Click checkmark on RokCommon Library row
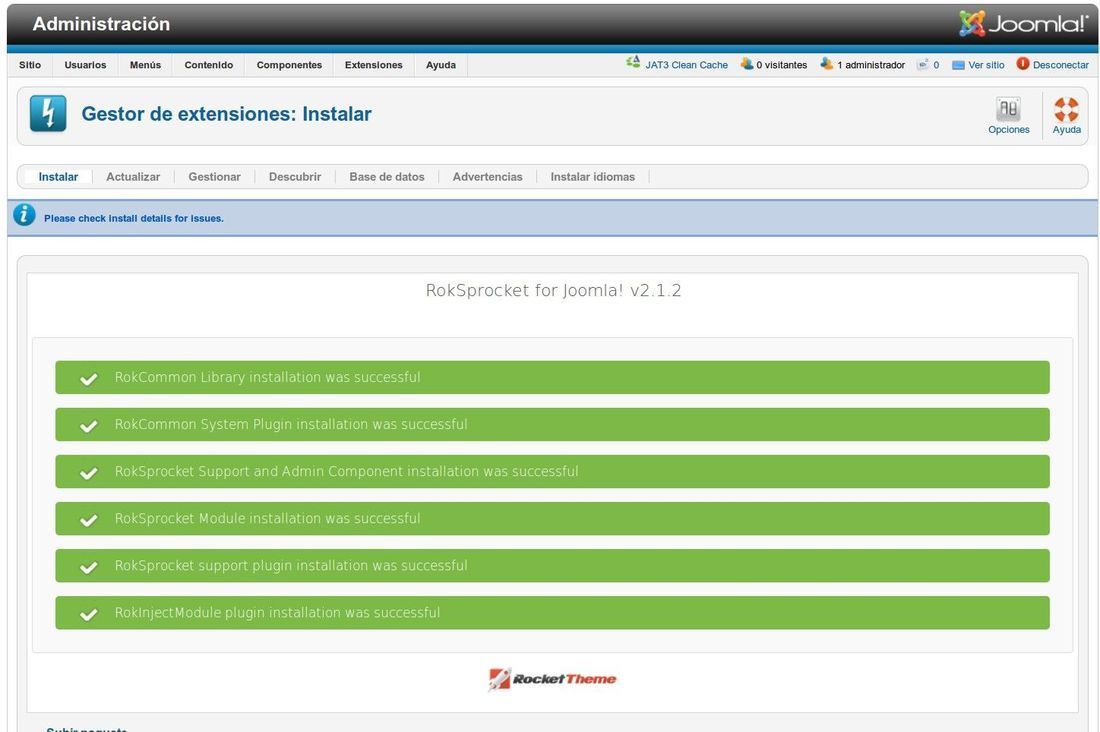The image size is (1100, 732). [x=88, y=379]
